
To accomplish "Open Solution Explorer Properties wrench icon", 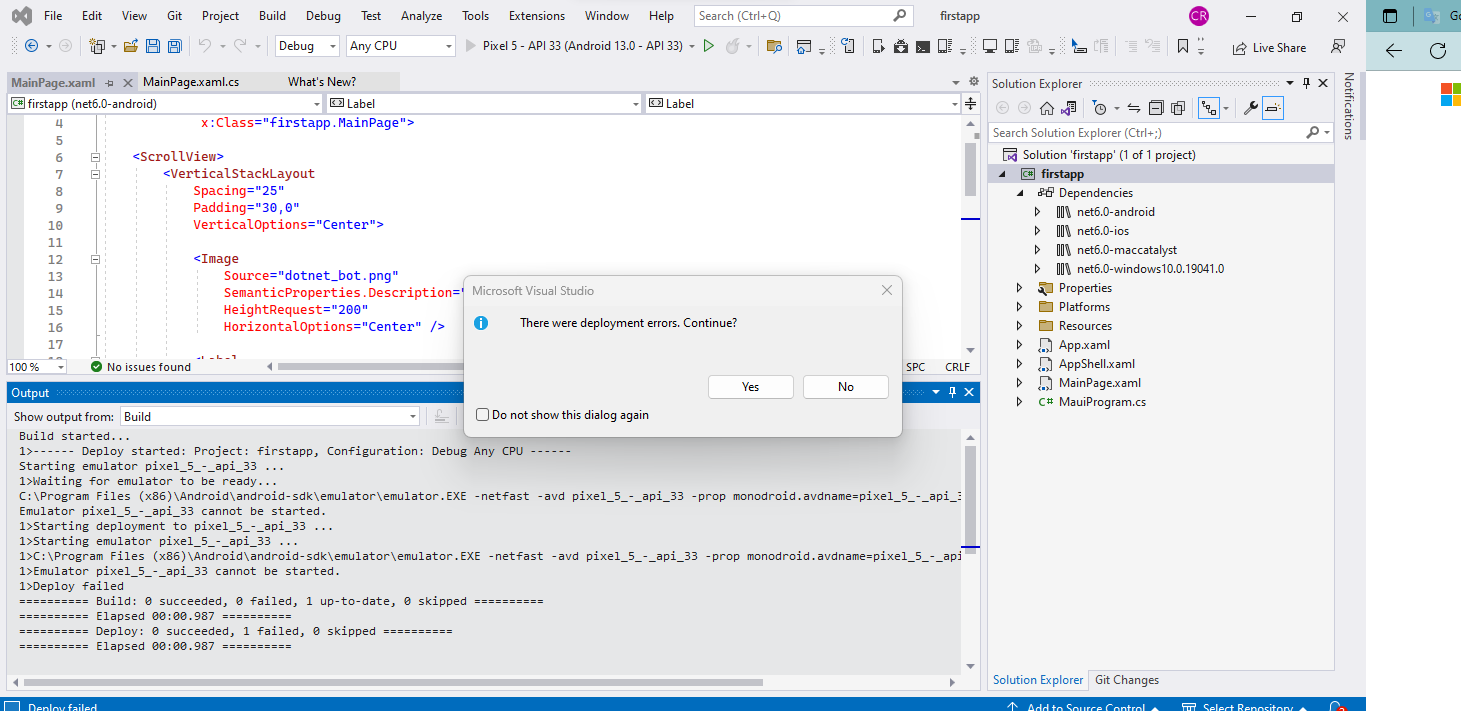I will click(x=1250, y=108).
